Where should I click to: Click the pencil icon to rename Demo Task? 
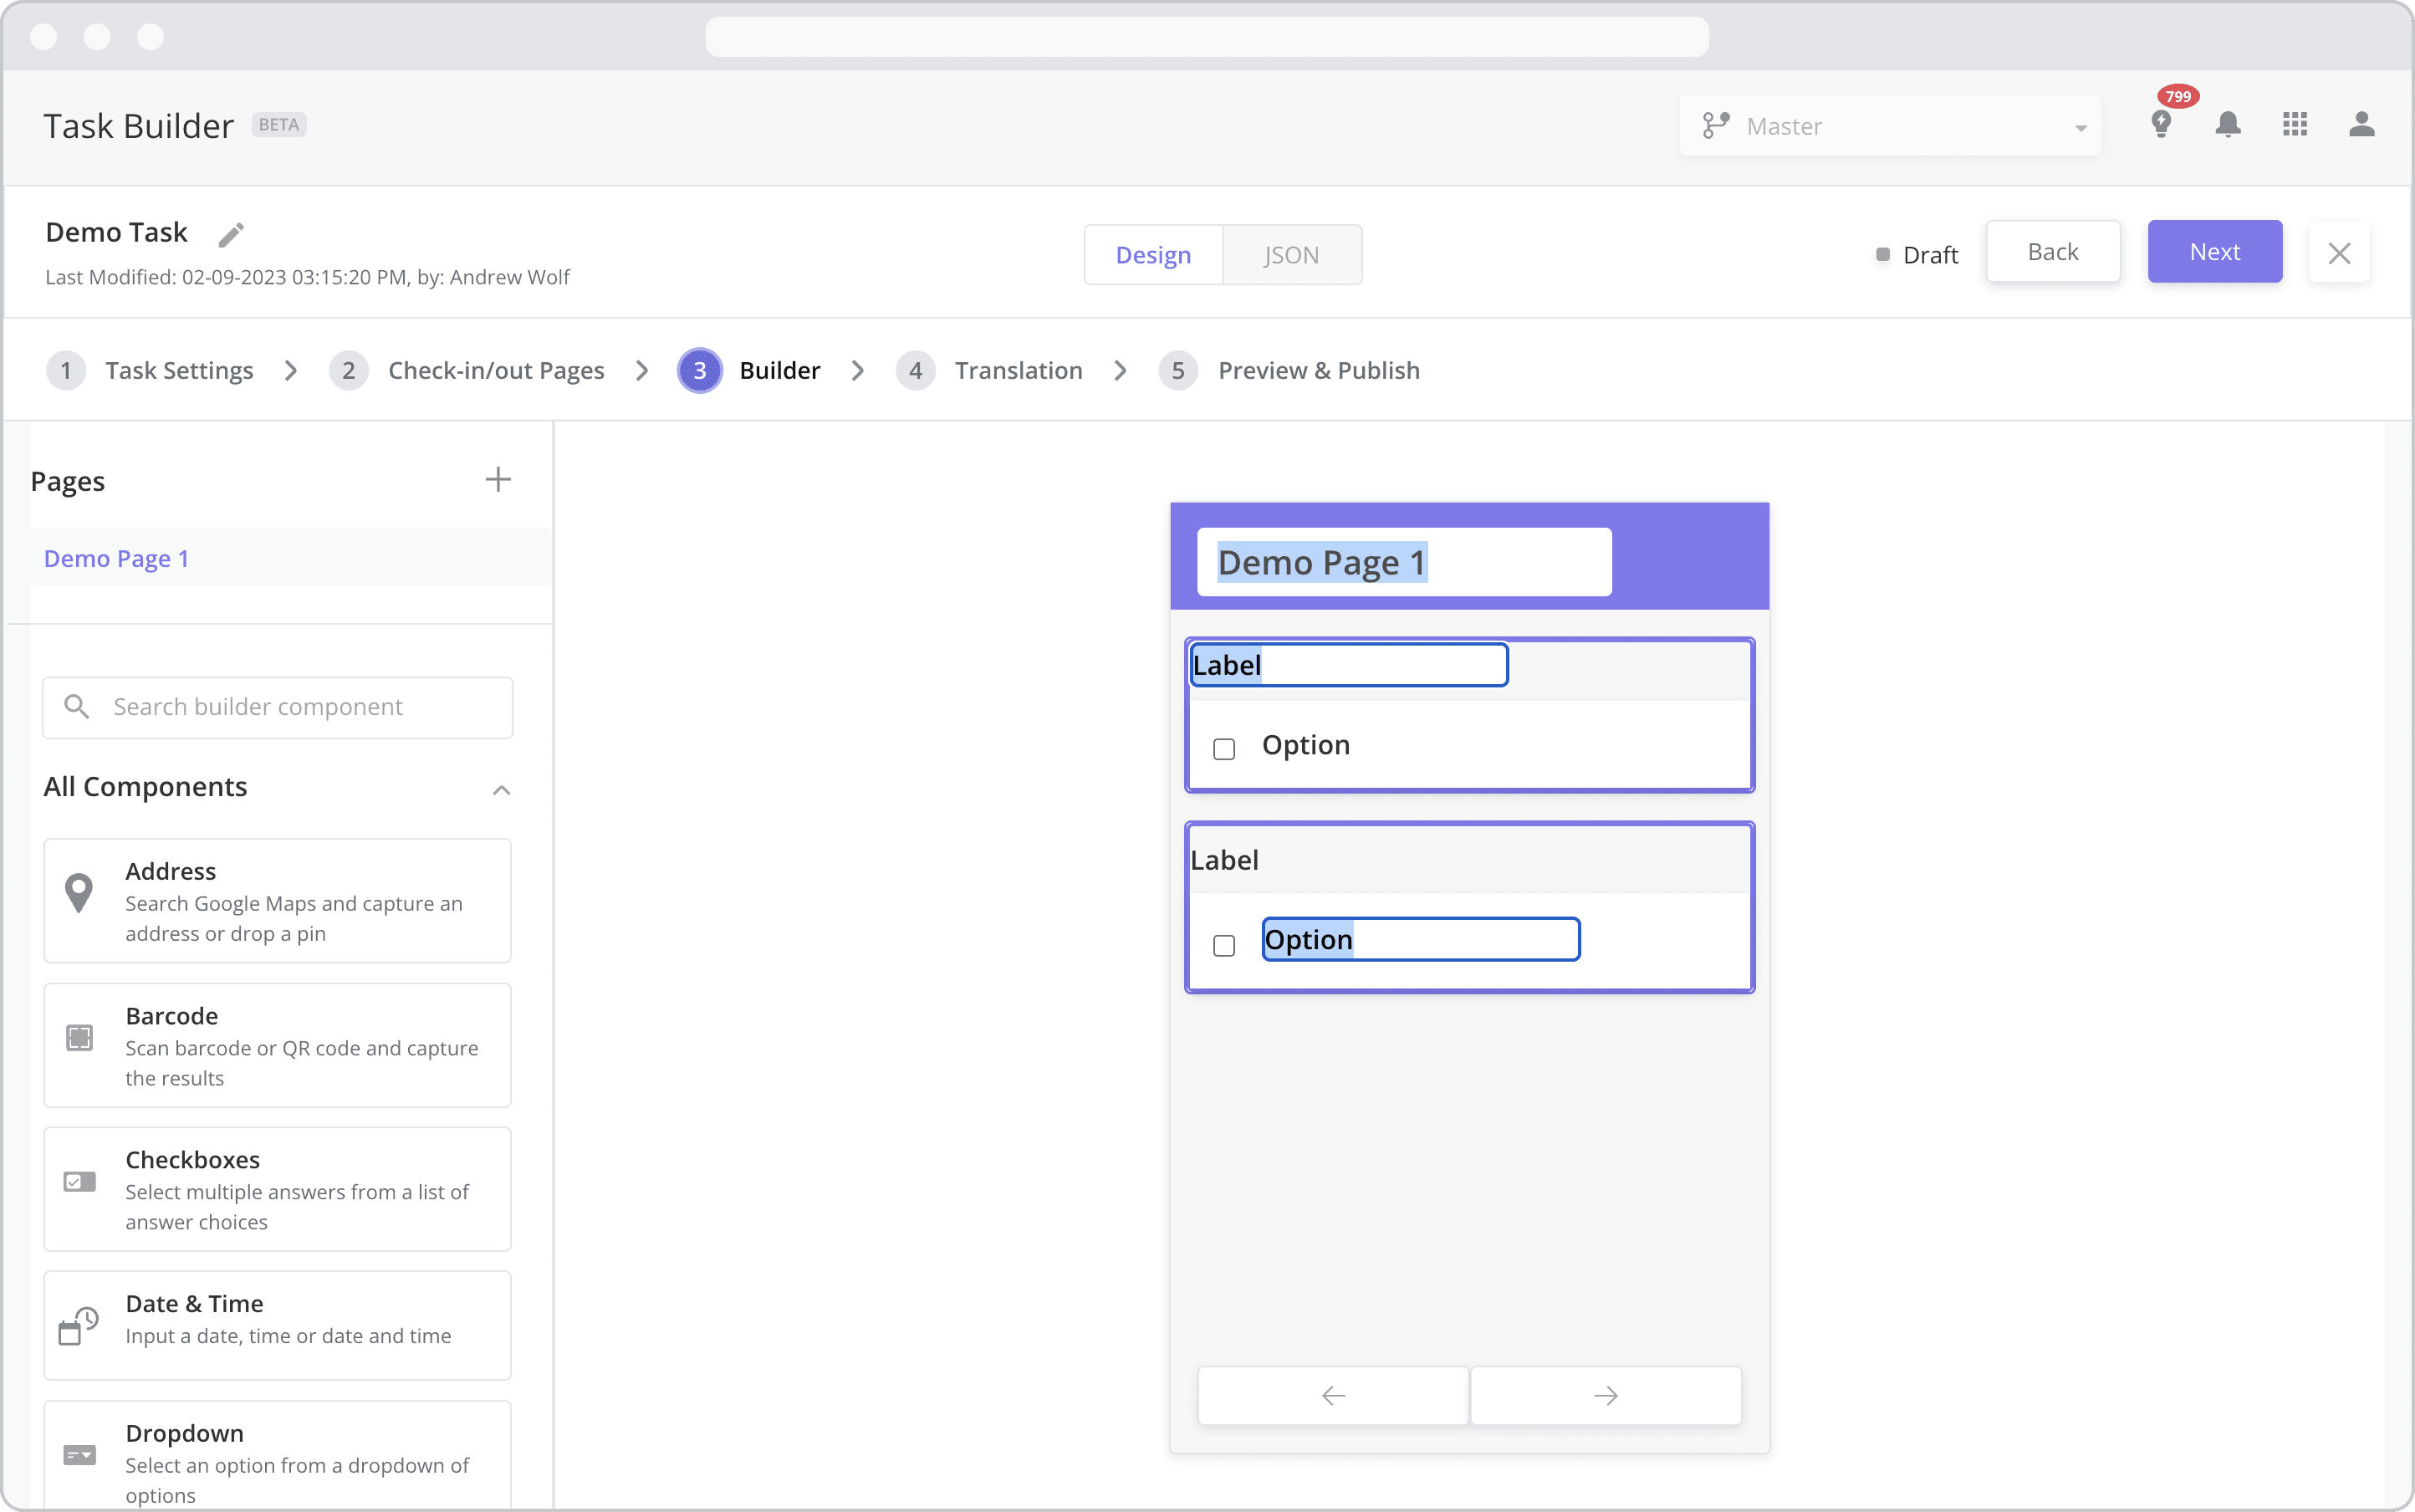231,234
